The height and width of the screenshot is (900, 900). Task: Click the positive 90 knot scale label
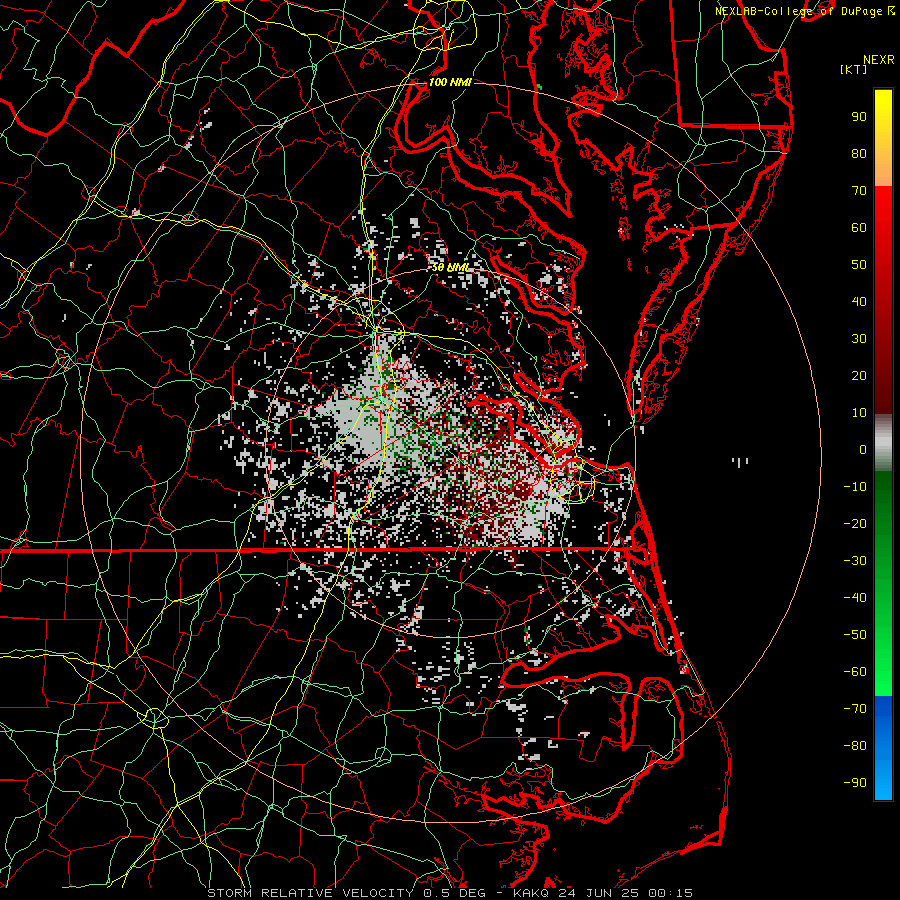(859, 117)
